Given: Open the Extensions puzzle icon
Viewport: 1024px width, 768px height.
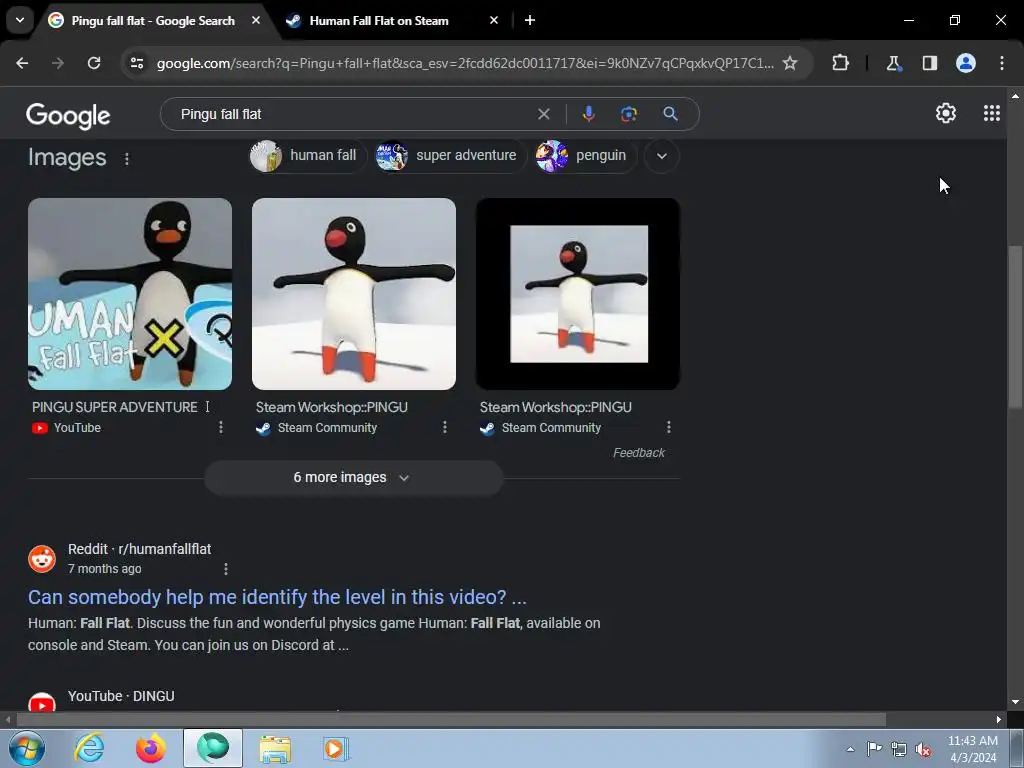Looking at the screenshot, I should tap(840, 63).
